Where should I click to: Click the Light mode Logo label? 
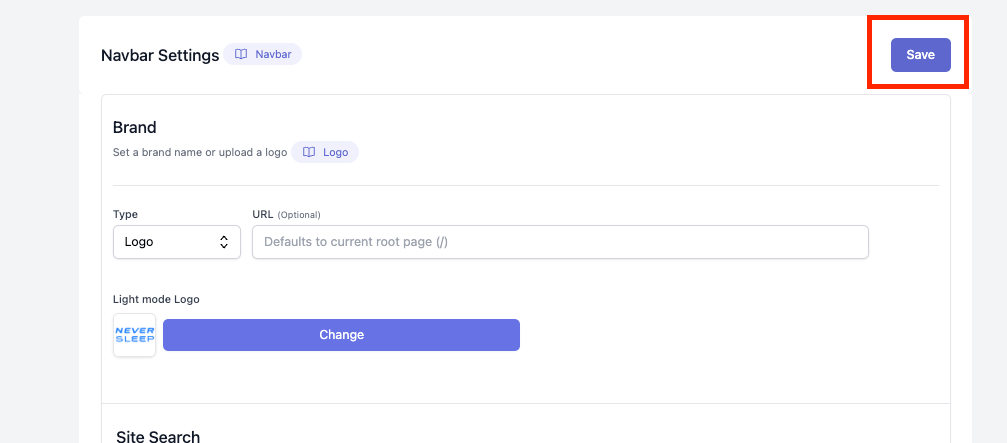156,299
